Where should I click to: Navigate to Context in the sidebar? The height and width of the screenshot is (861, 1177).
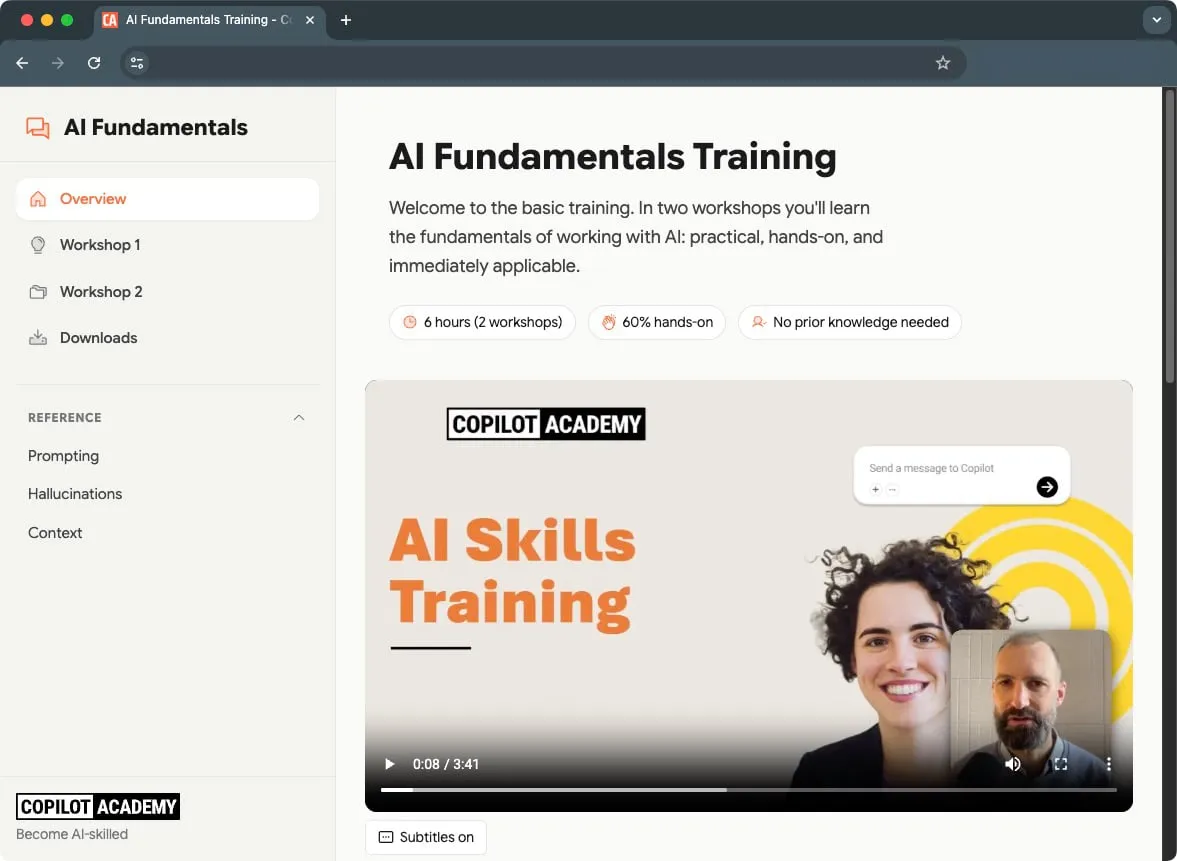(55, 532)
